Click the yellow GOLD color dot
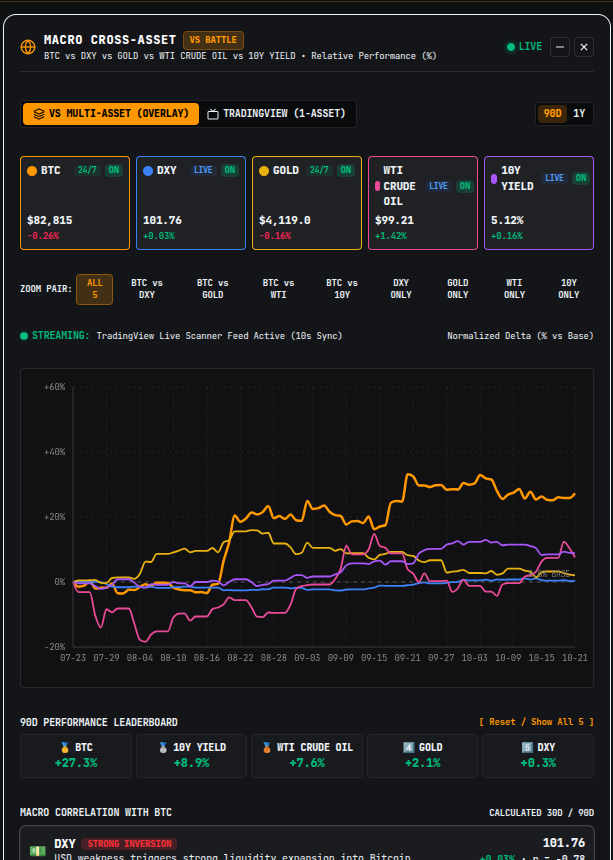The width and height of the screenshot is (613, 860). [264, 171]
